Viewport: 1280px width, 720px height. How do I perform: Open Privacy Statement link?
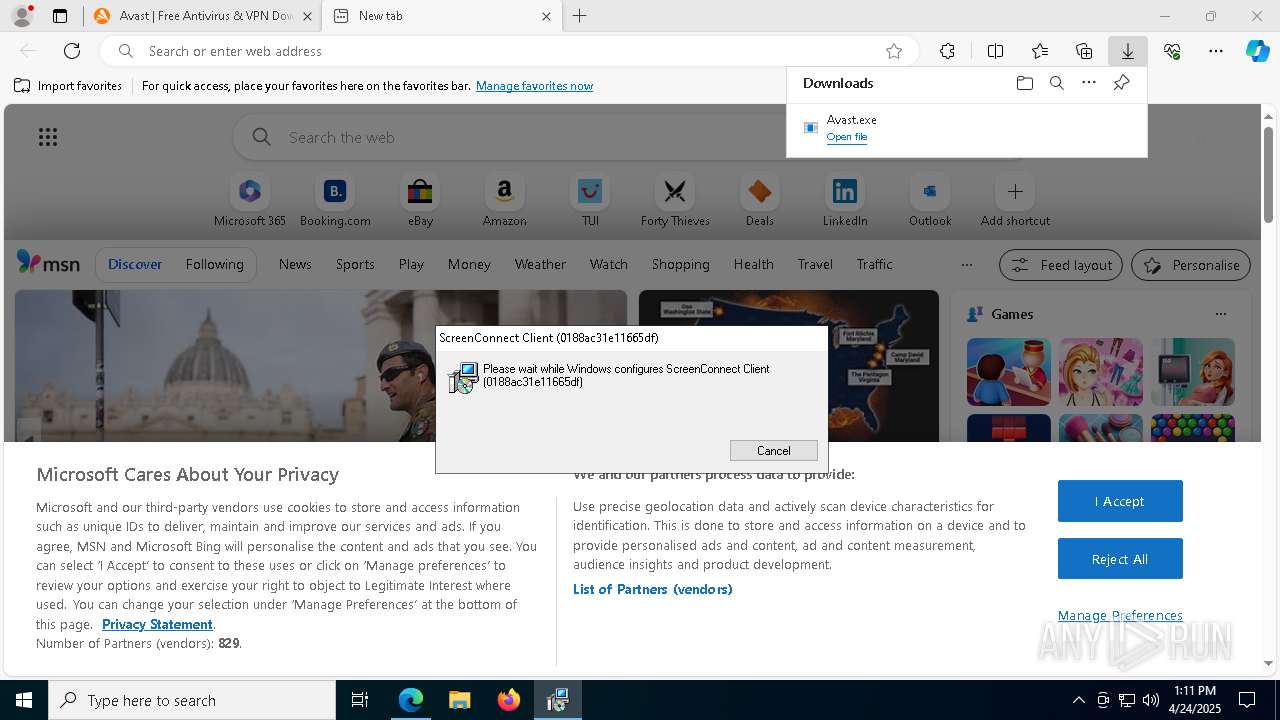click(x=157, y=624)
